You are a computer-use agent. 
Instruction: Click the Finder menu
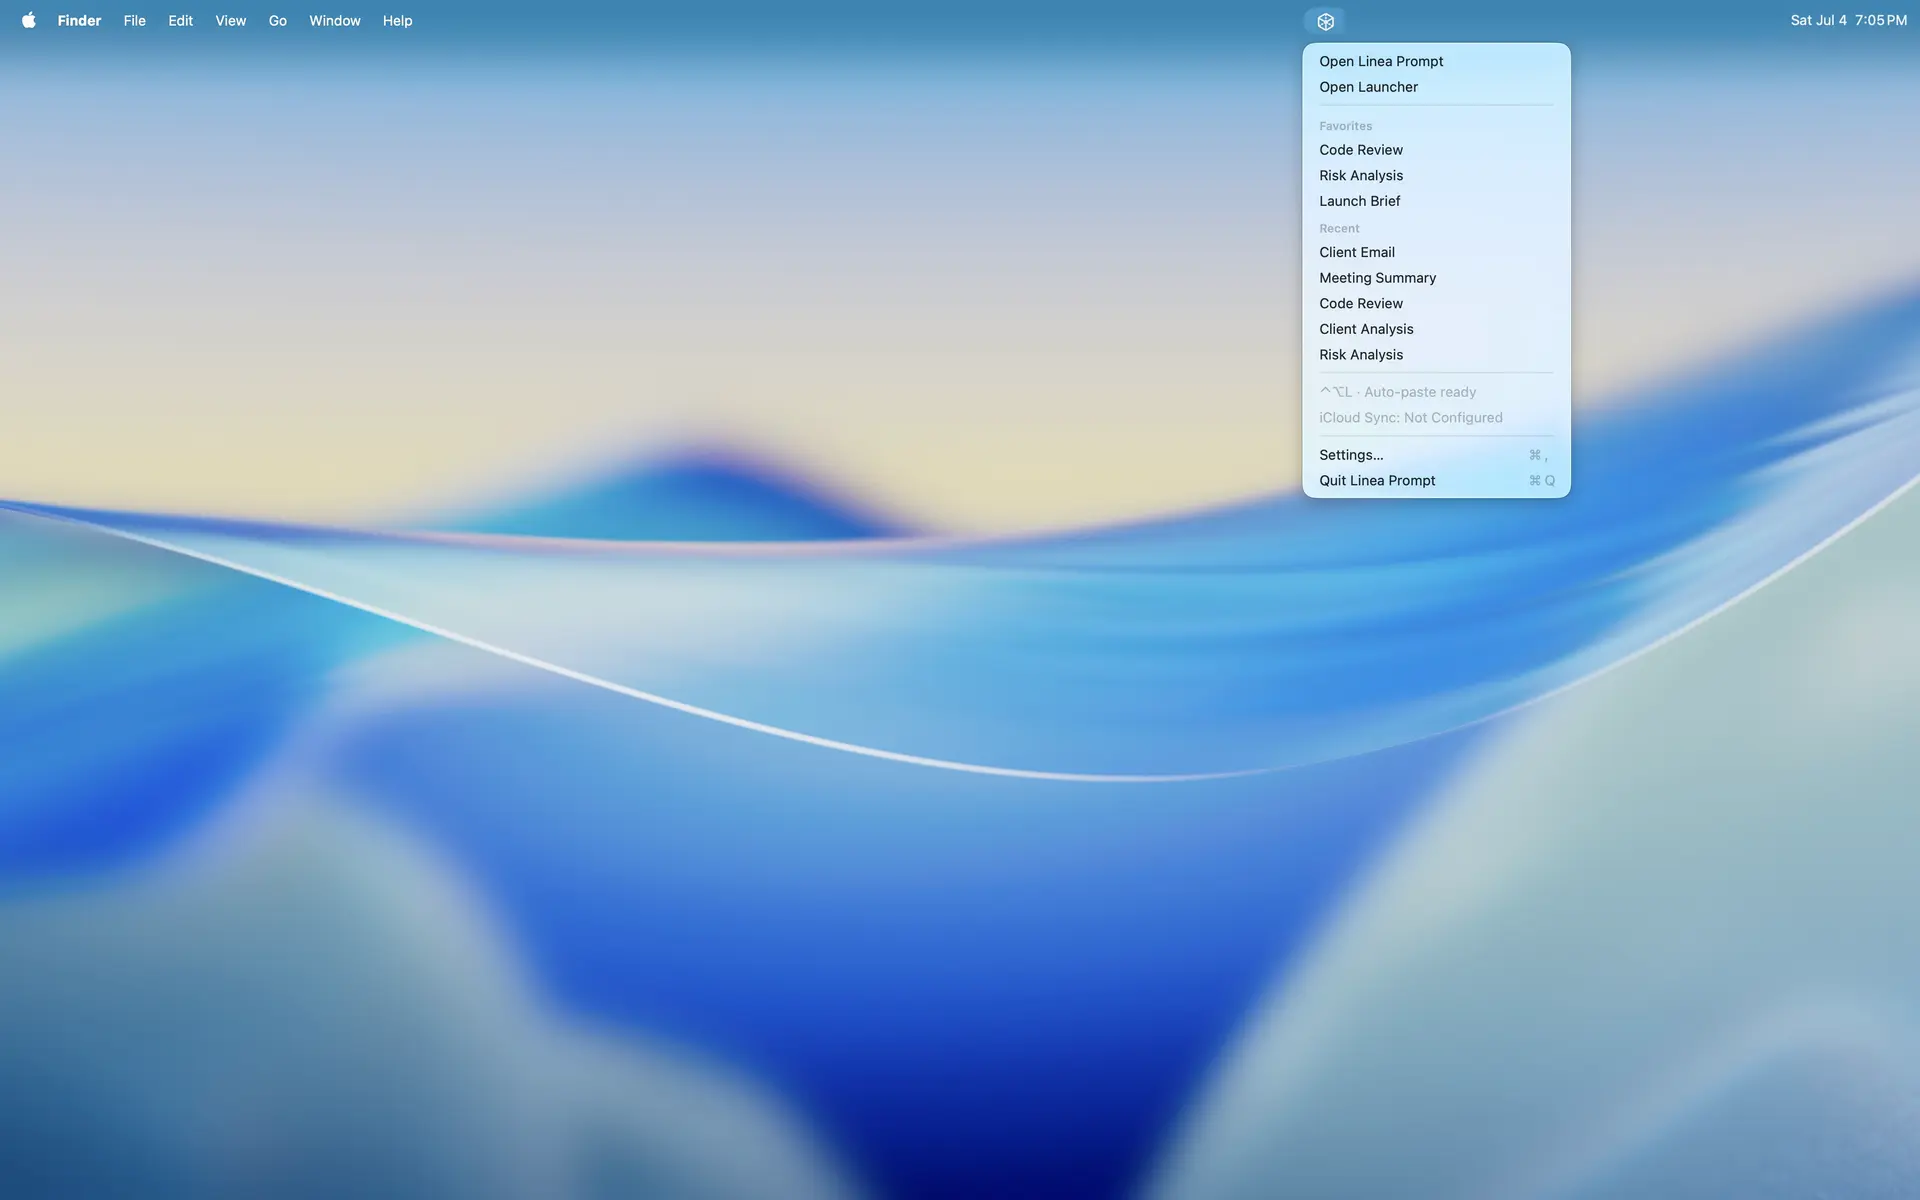79,20
